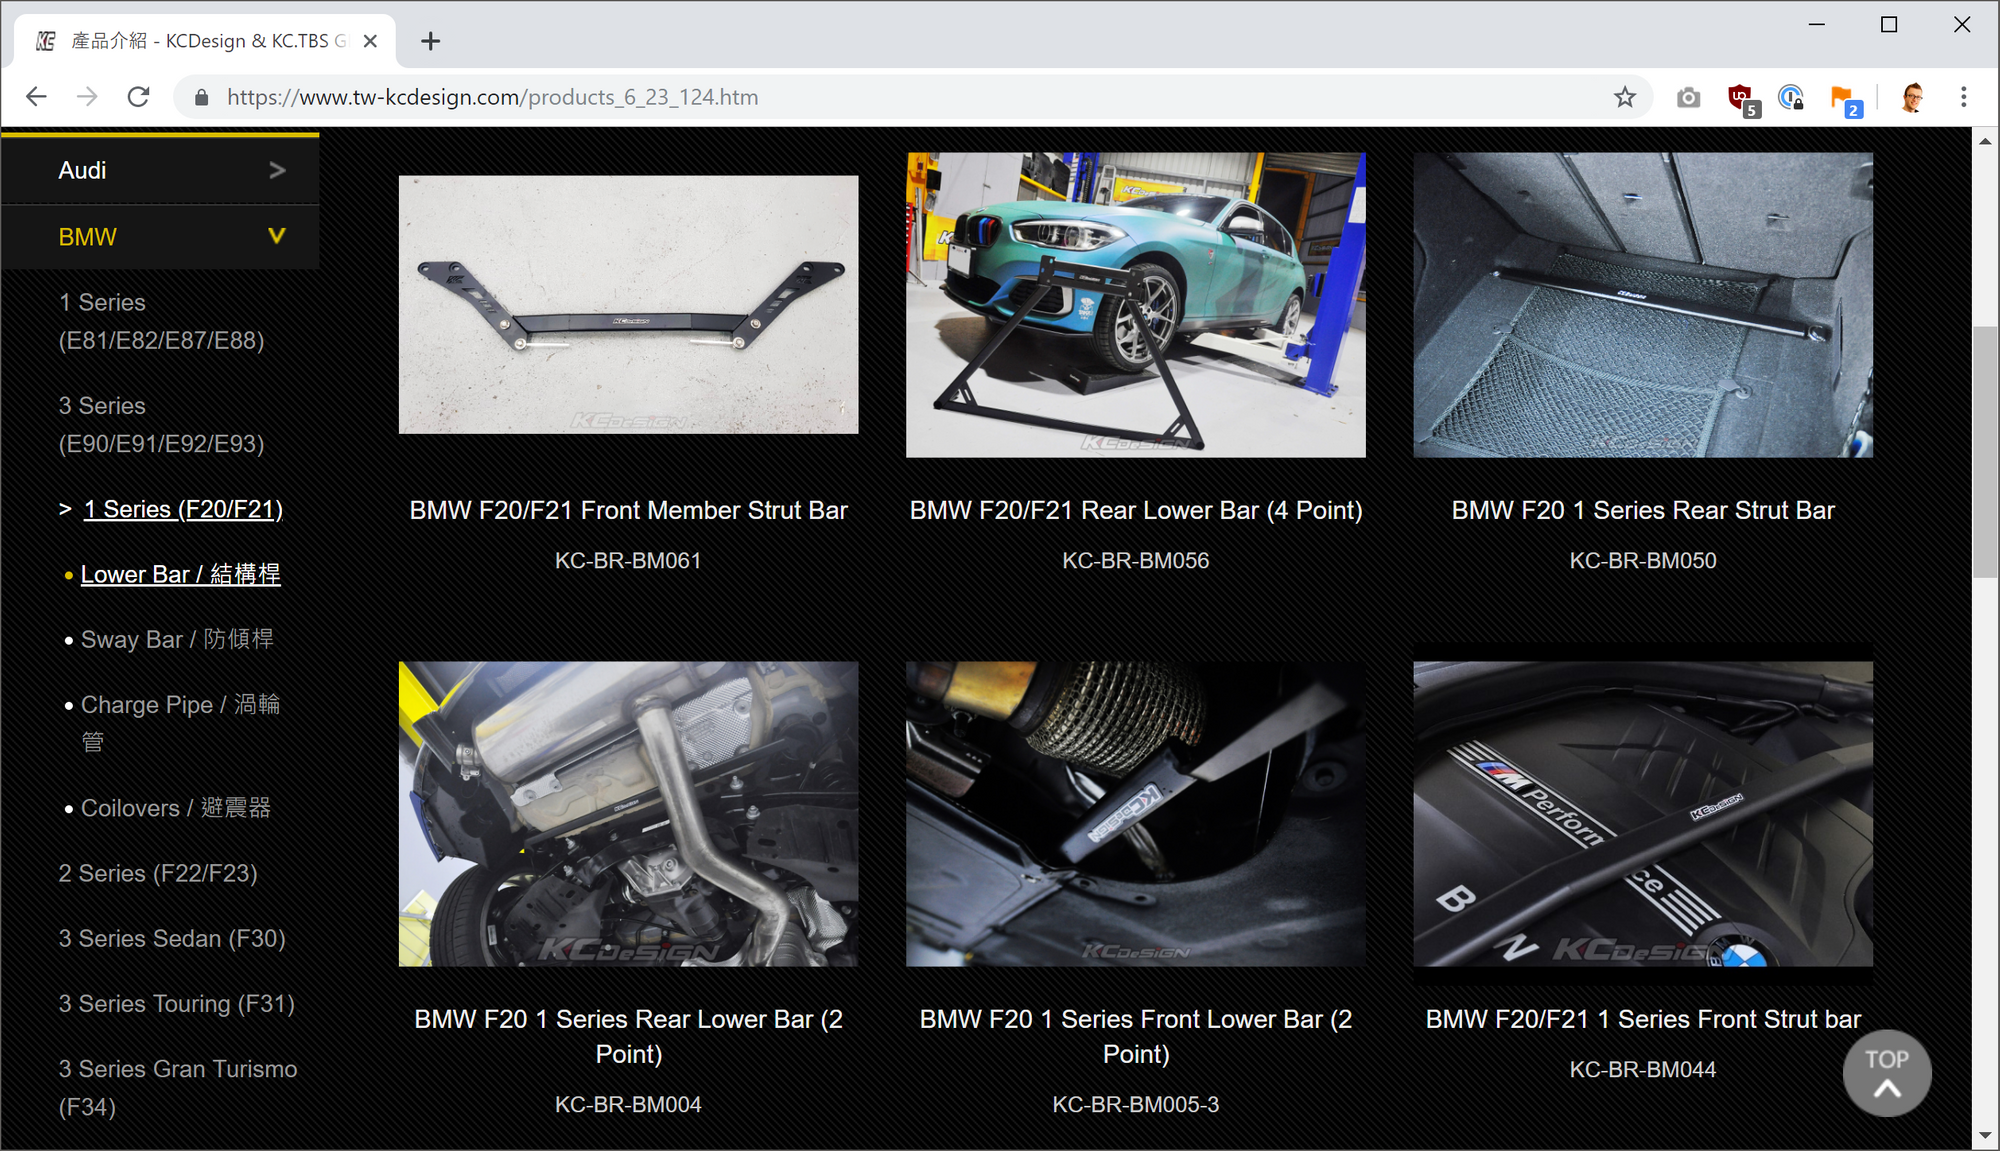Open a new browser tab
This screenshot has width=2000, height=1151.
click(430, 41)
